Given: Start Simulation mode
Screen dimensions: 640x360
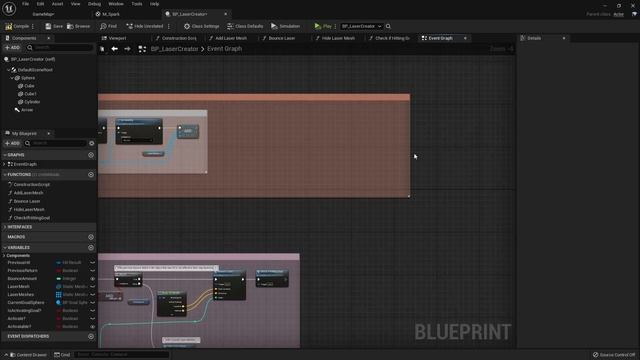Looking at the screenshot, I should click(285, 26).
